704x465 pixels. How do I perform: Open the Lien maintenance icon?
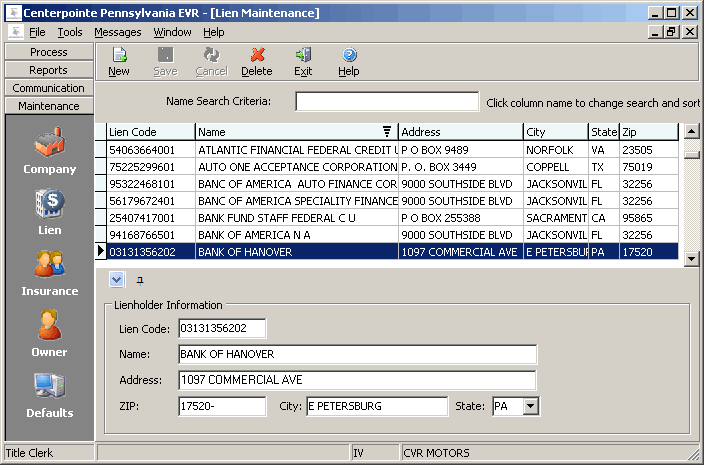point(49,203)
